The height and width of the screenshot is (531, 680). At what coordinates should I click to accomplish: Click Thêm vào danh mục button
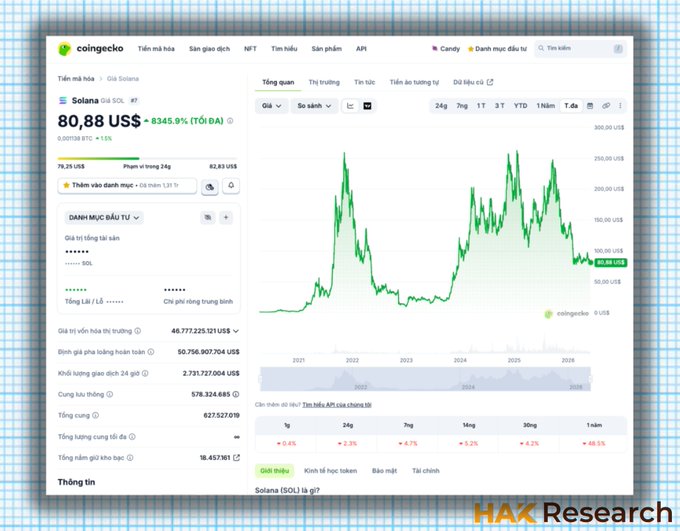coord(127,186)
